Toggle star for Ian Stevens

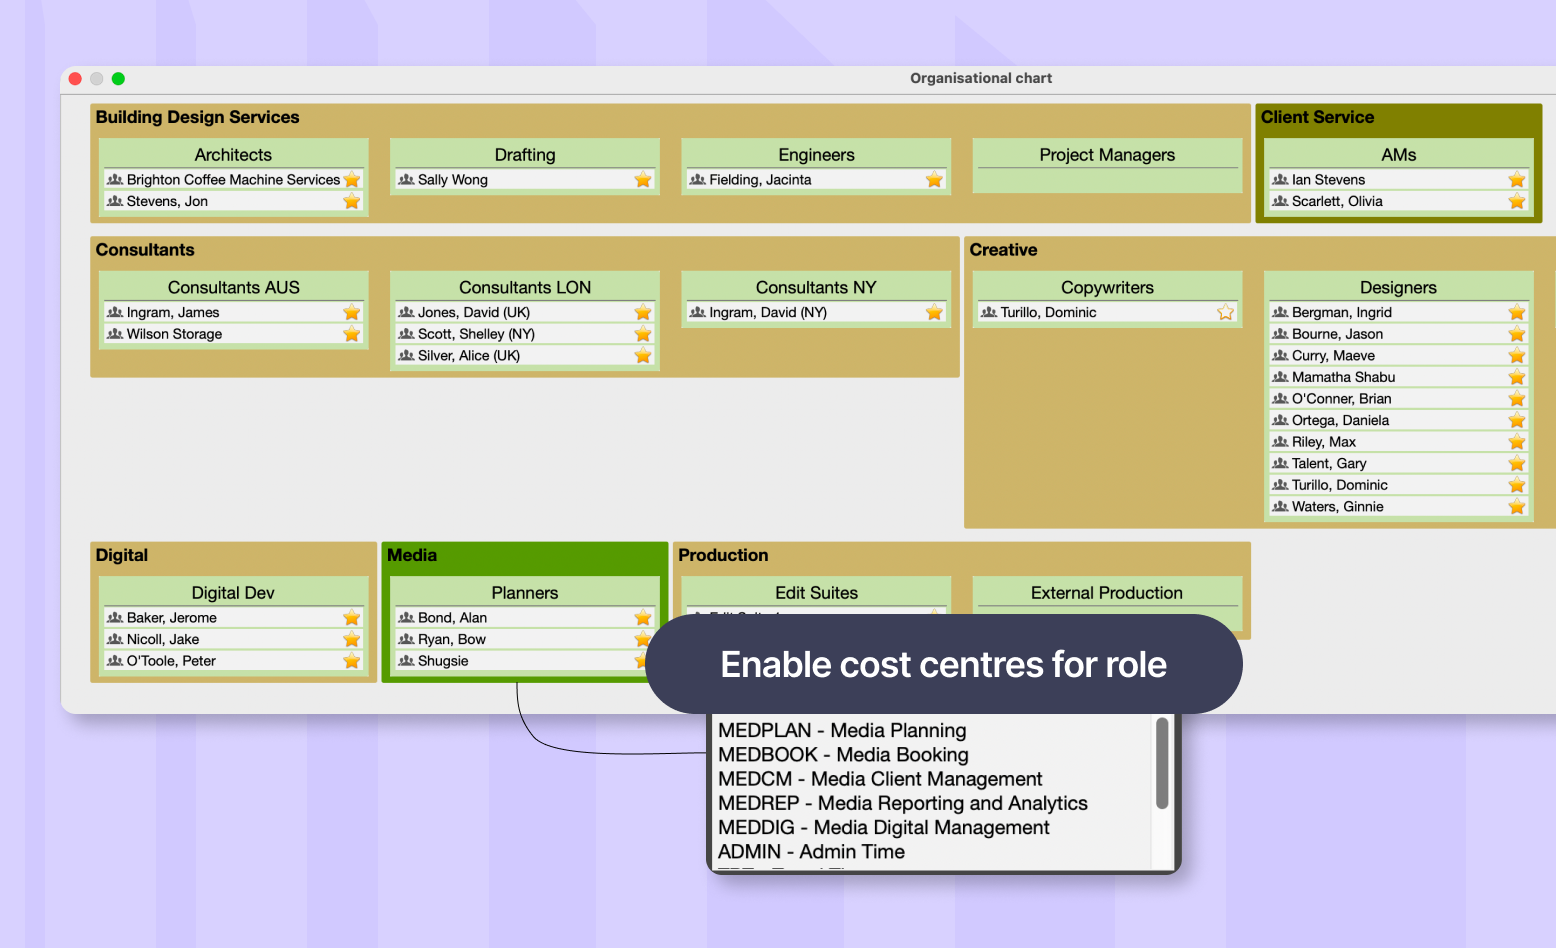pos(1517,180)
